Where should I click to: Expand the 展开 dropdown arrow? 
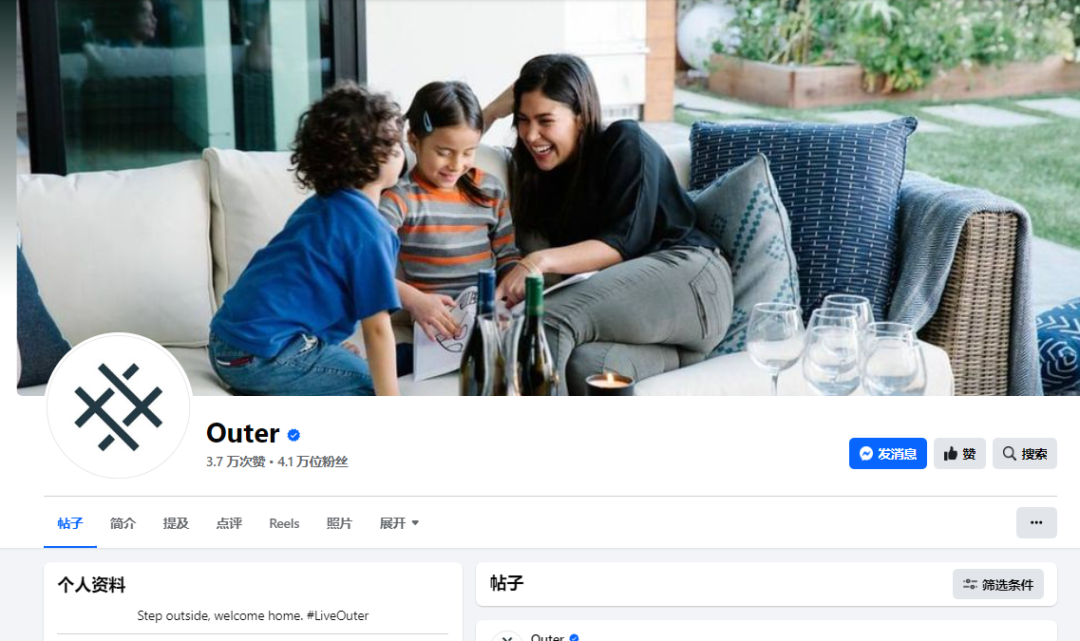pyautogui.click(x=415, y=523)
